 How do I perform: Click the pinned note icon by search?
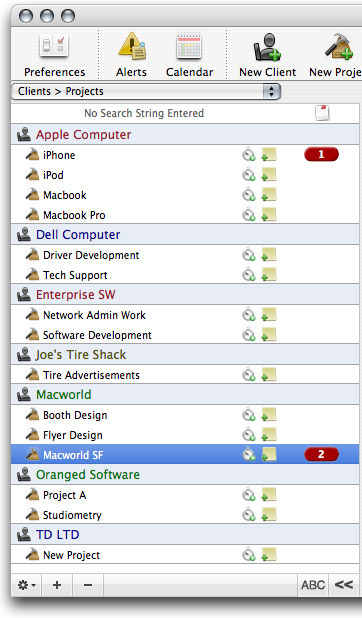(x=322, y=113)
